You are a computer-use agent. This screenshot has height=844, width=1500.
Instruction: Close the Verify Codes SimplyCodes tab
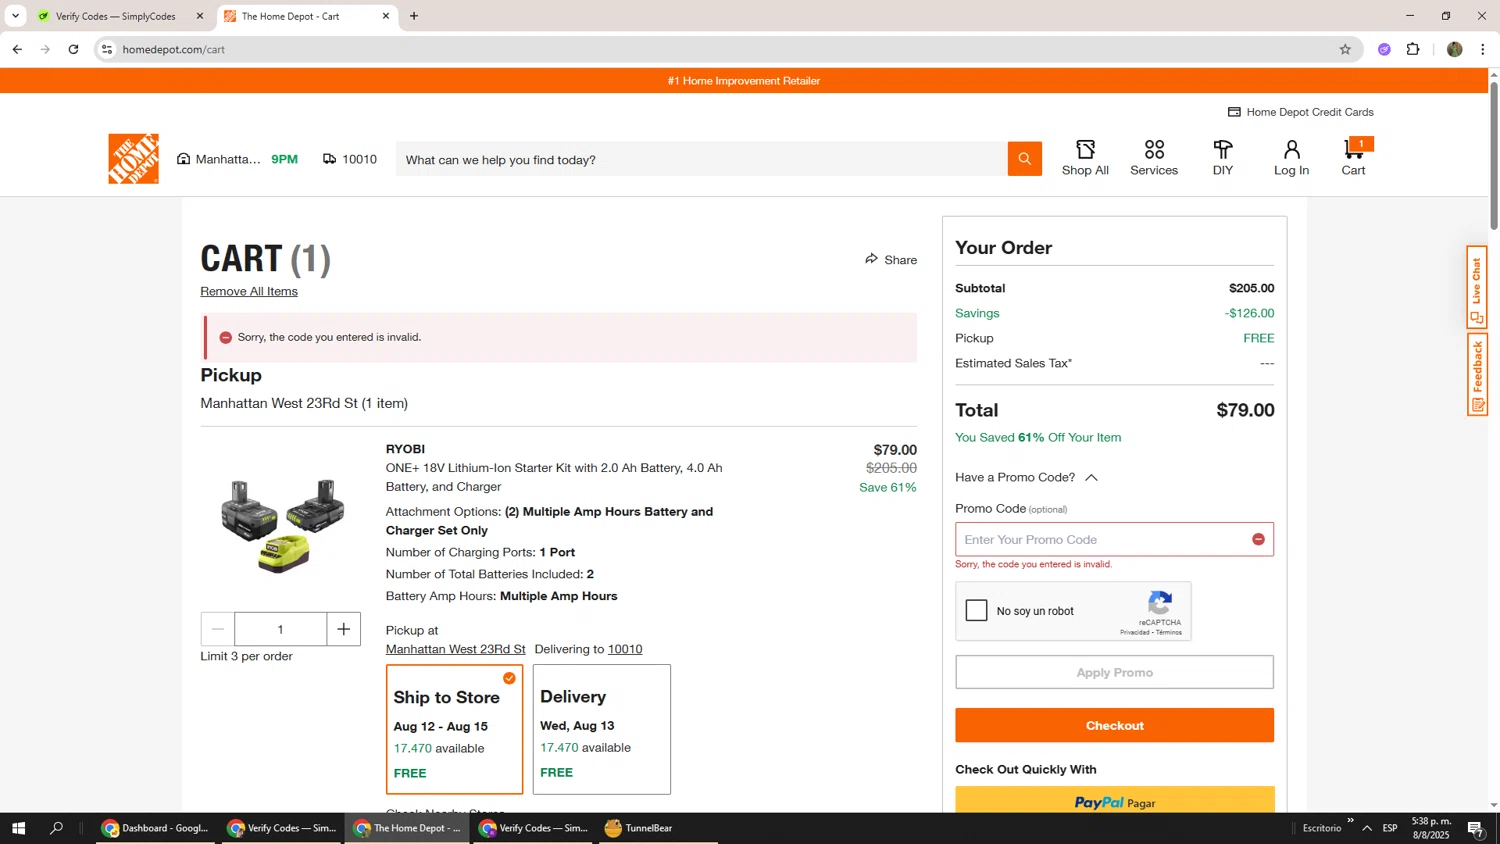(x=199, y=16)
